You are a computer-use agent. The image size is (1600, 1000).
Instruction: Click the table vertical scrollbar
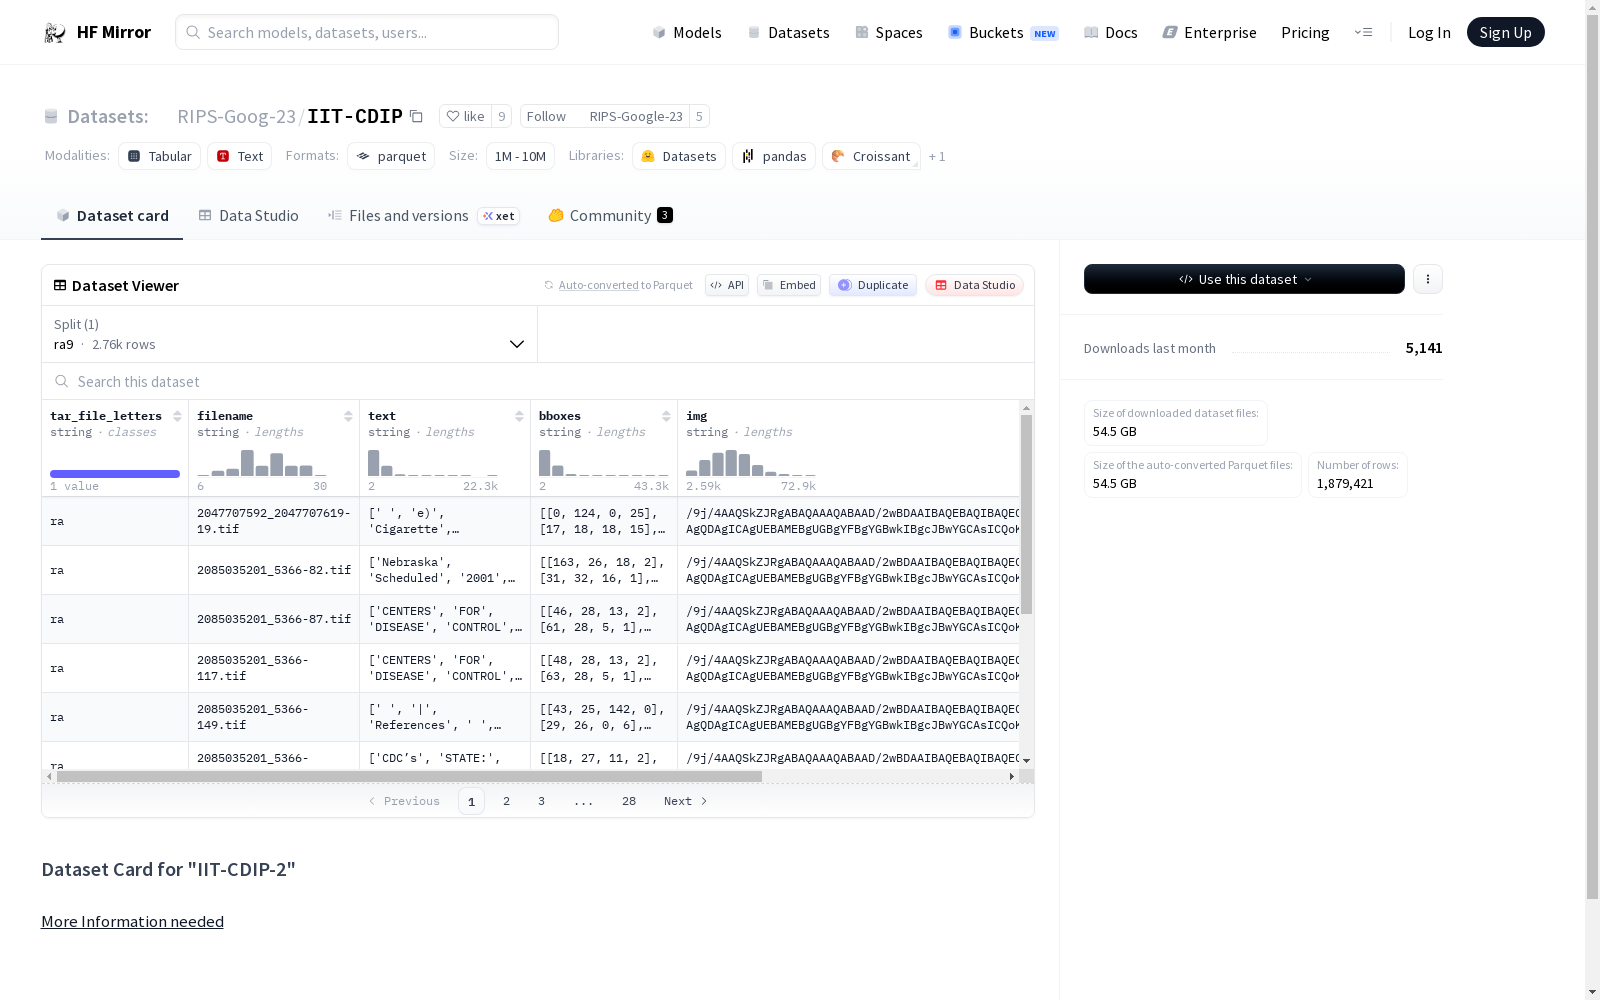click(x=1026, y=514)
